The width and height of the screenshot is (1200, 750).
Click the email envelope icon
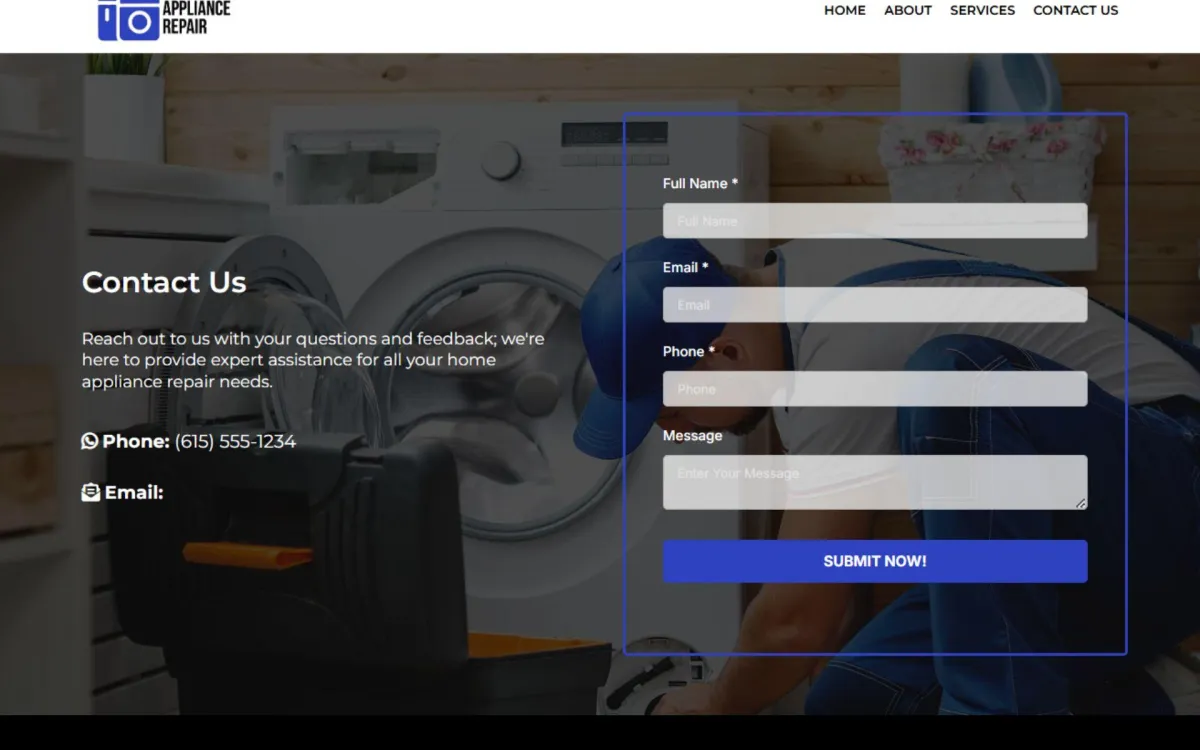[x=91, y=492]
